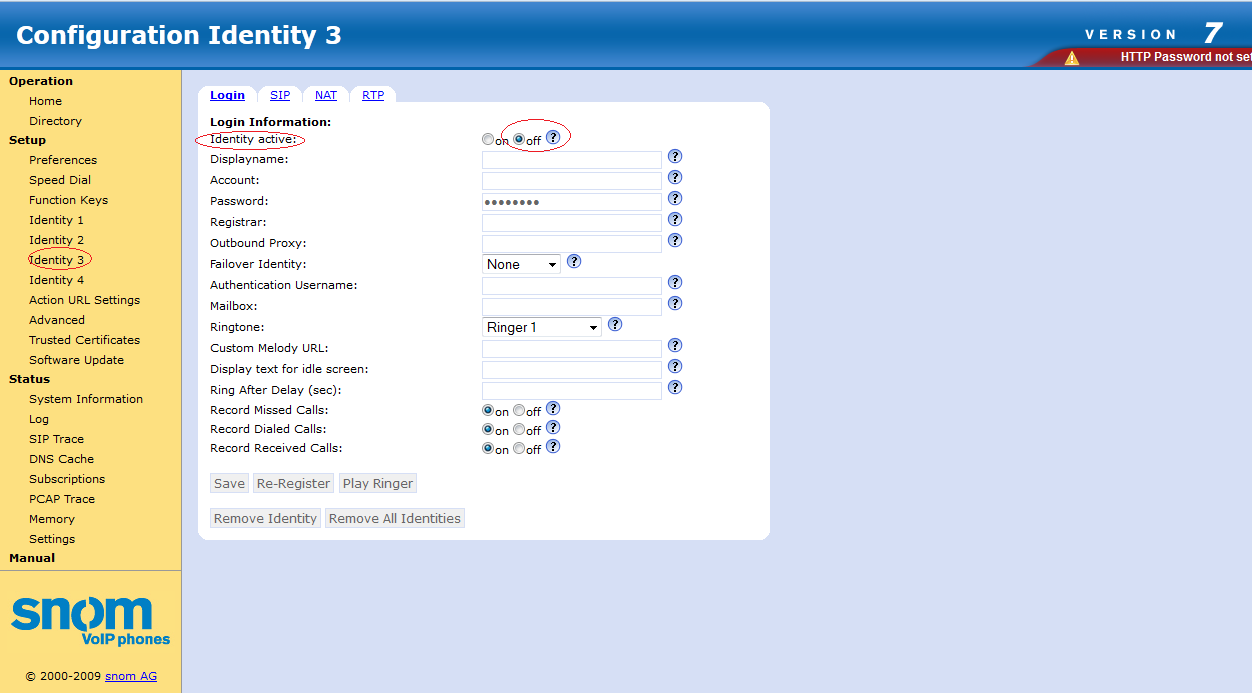Set Identity active to on

point(488,140)
